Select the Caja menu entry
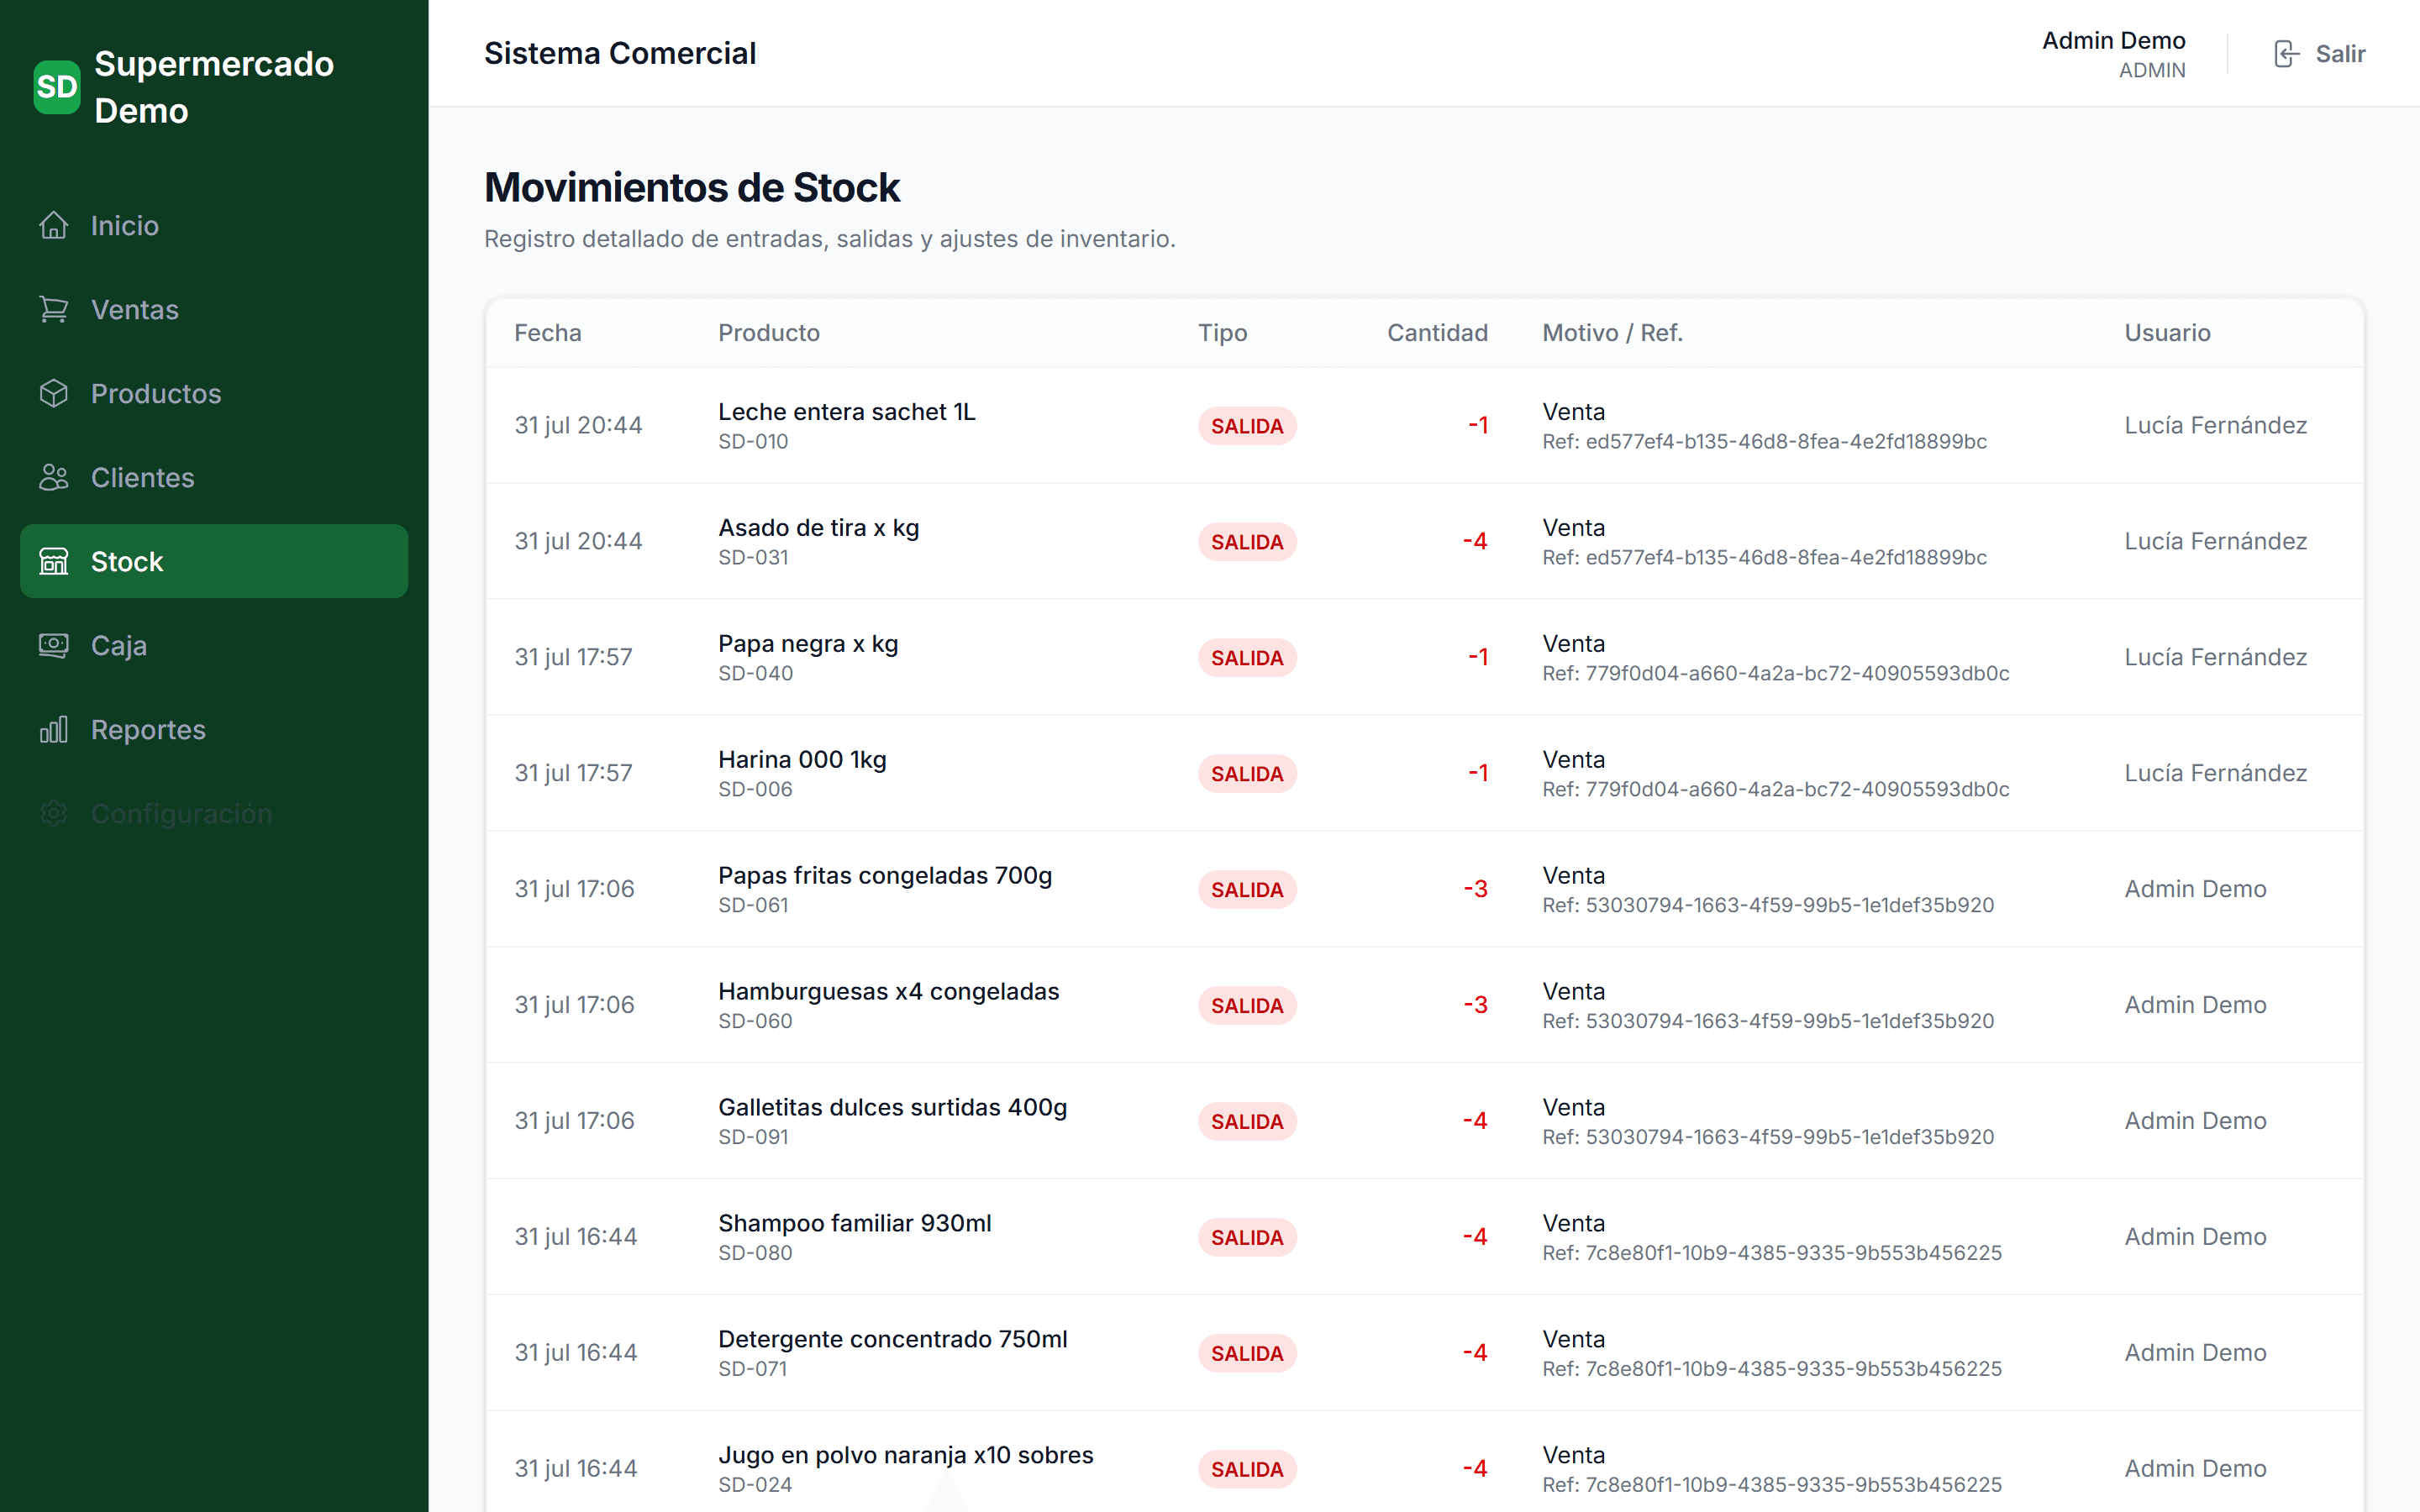2420x1512 pixels. click(214, 645)
